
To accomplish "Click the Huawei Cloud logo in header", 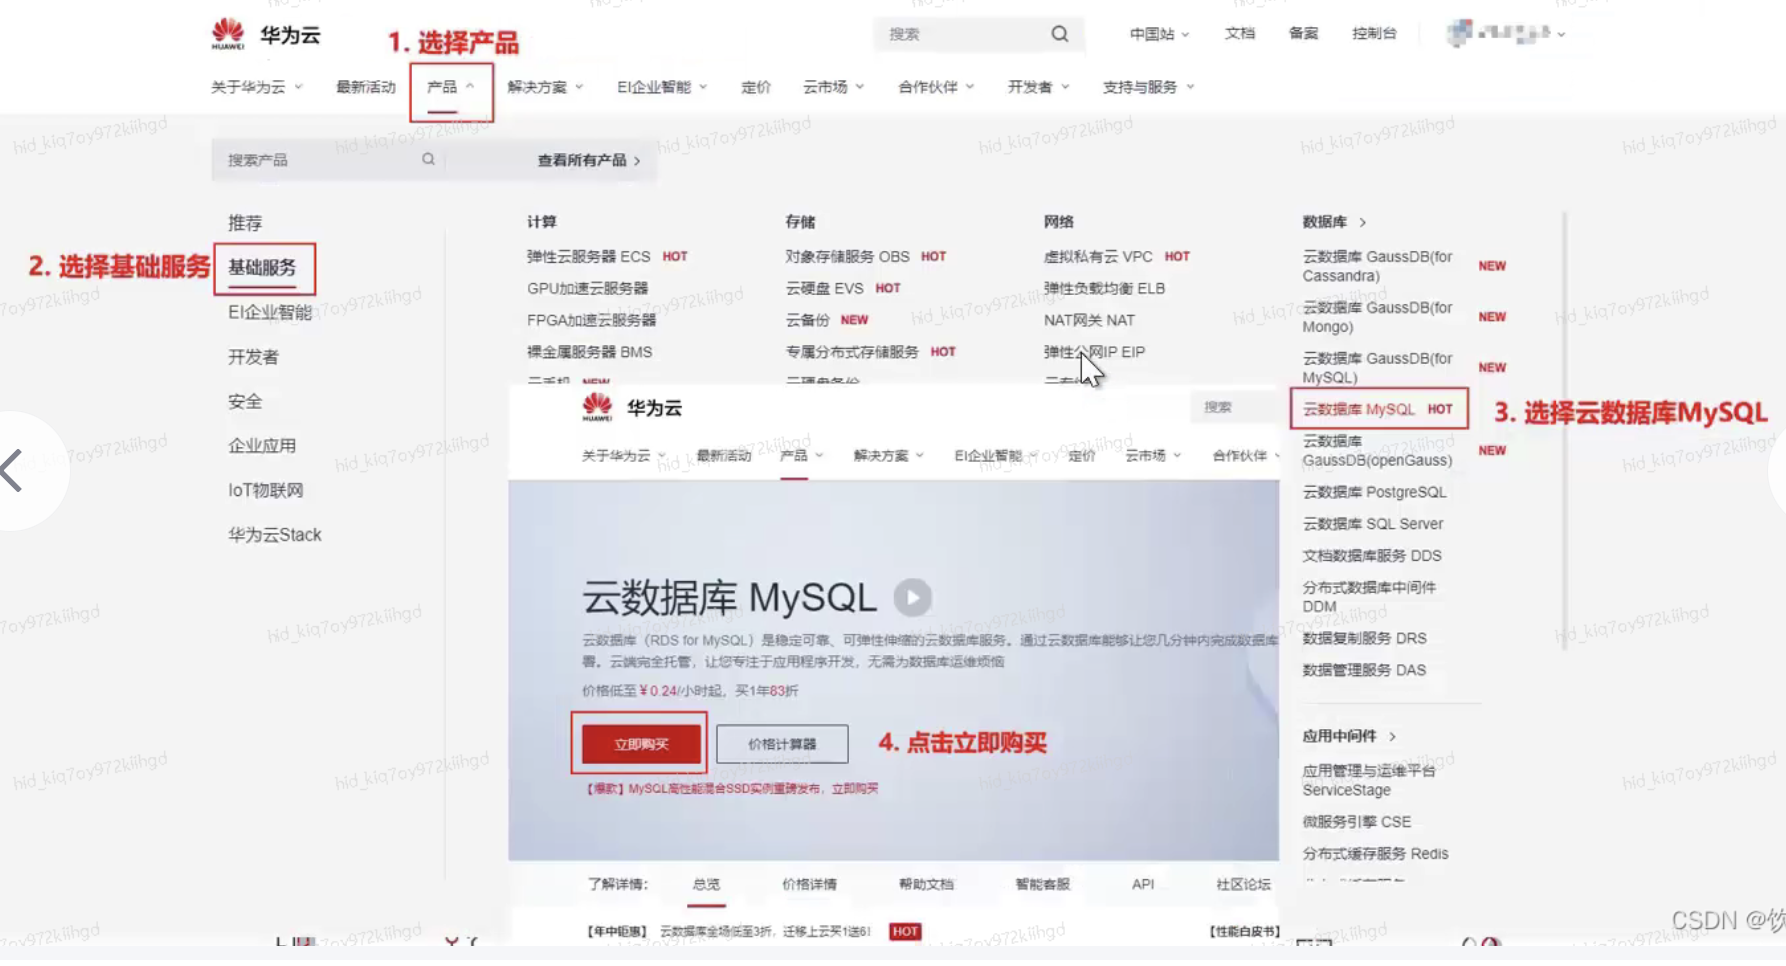I will coord(265,34).
